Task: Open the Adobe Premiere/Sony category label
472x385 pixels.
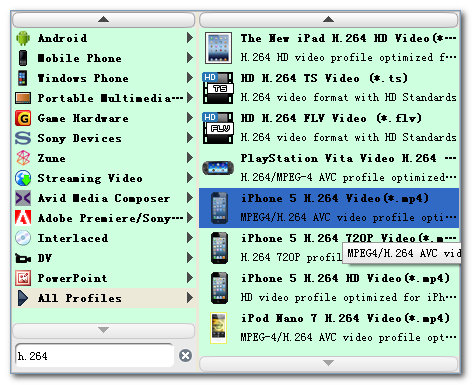Action: pyautogui.click(x=110, y=218)
